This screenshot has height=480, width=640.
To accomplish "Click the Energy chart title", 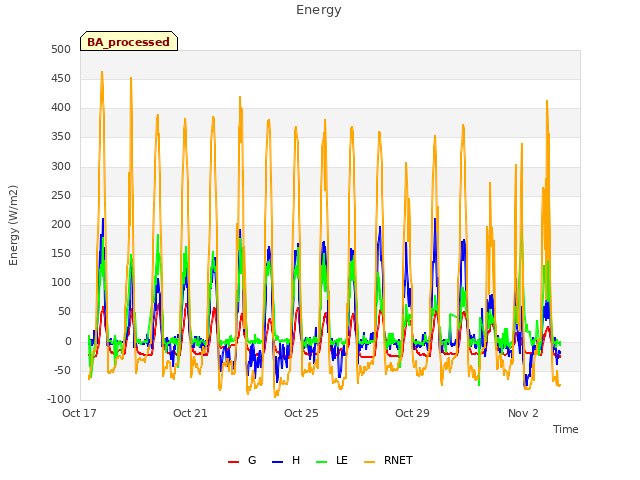I will point(319,10).
